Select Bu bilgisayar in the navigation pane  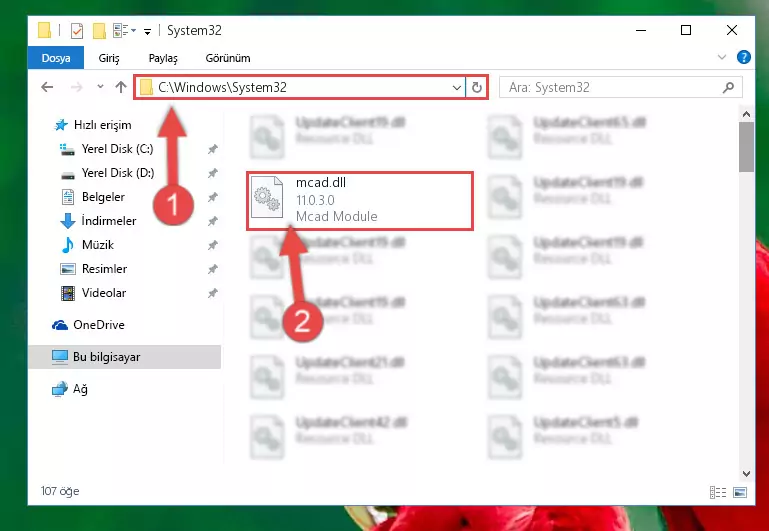click(x=125, y=357)
